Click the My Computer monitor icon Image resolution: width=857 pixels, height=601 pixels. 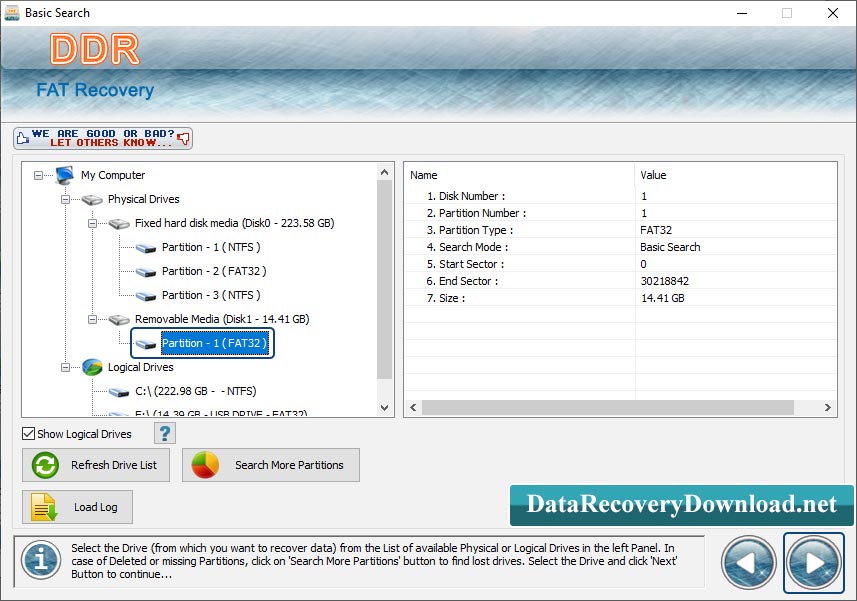tap(64, 175)
